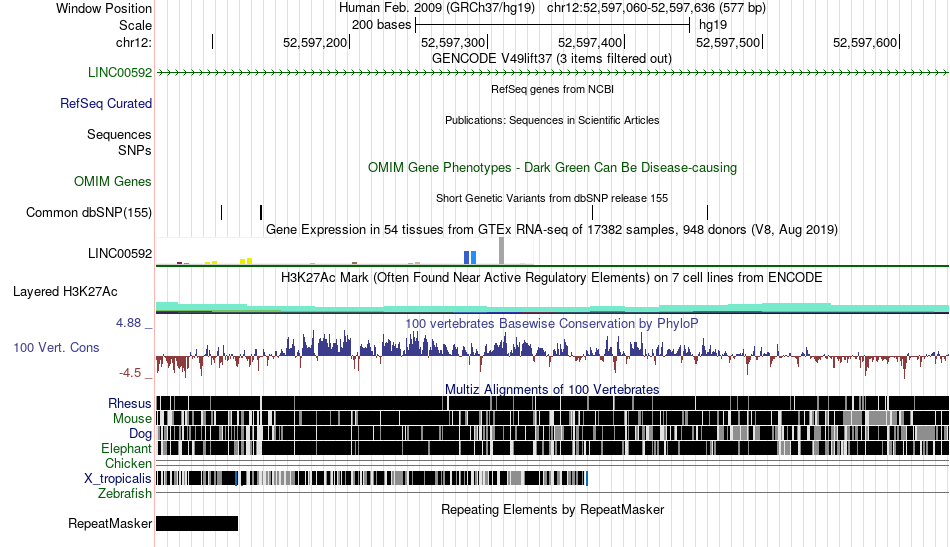
Task: Click the 52,597,300 ruler position
Action: [x=453, y=42]
